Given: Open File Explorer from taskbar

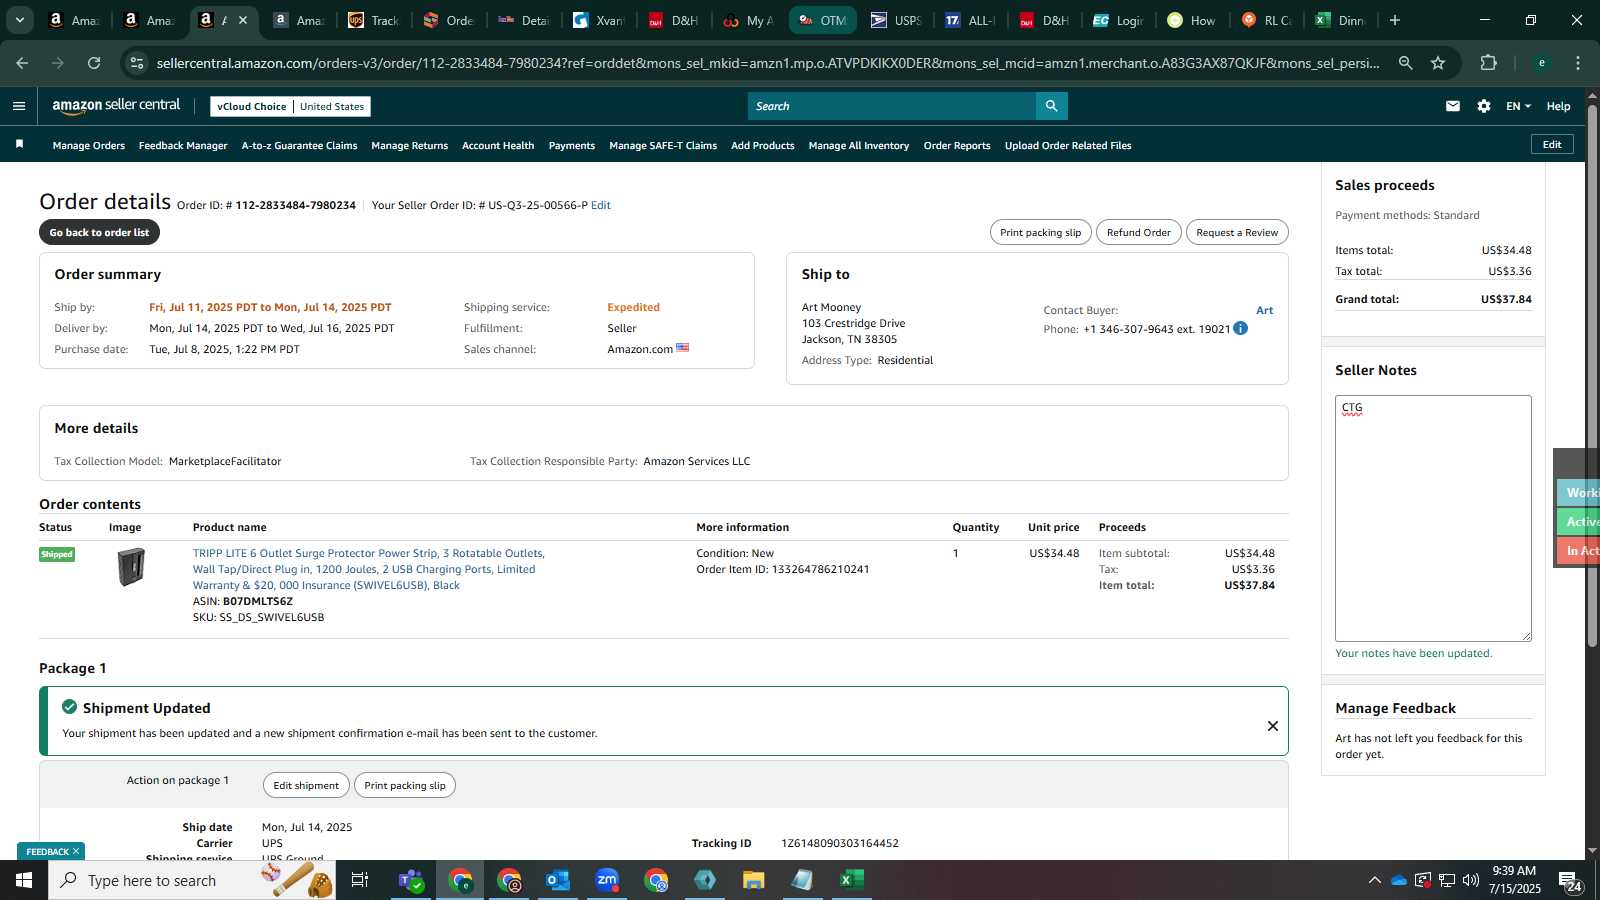Looking at the screenshot, I should click(753, 880).
